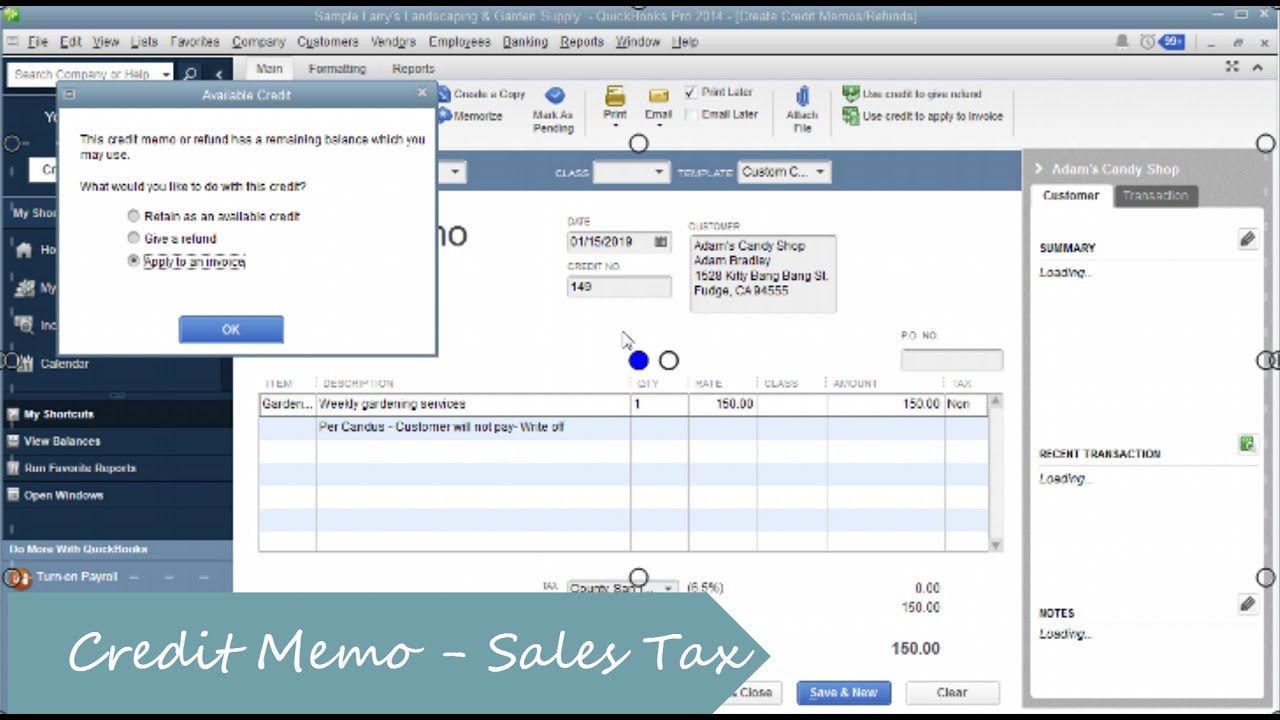
Task: Click 'Weekly gardening services' description cell
Action: point(473,404)
